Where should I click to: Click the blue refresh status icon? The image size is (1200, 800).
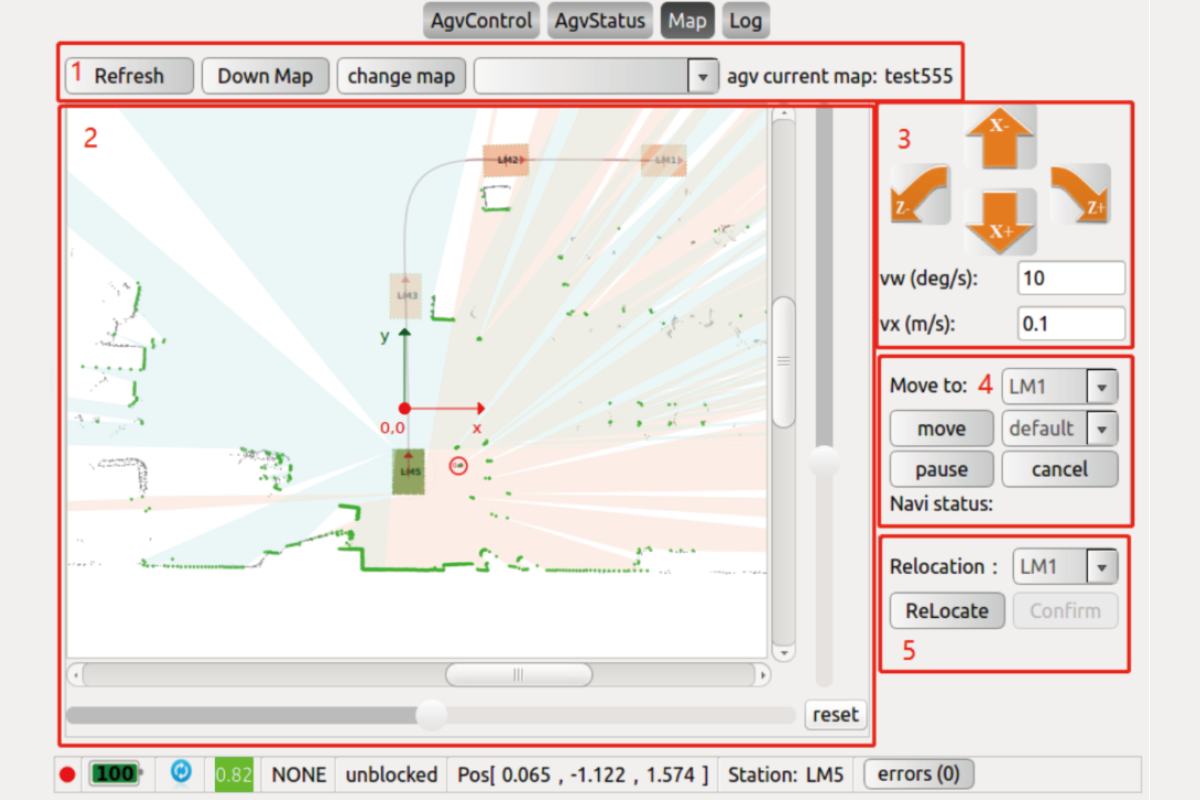pyautogui.click(x=181, y=773)
